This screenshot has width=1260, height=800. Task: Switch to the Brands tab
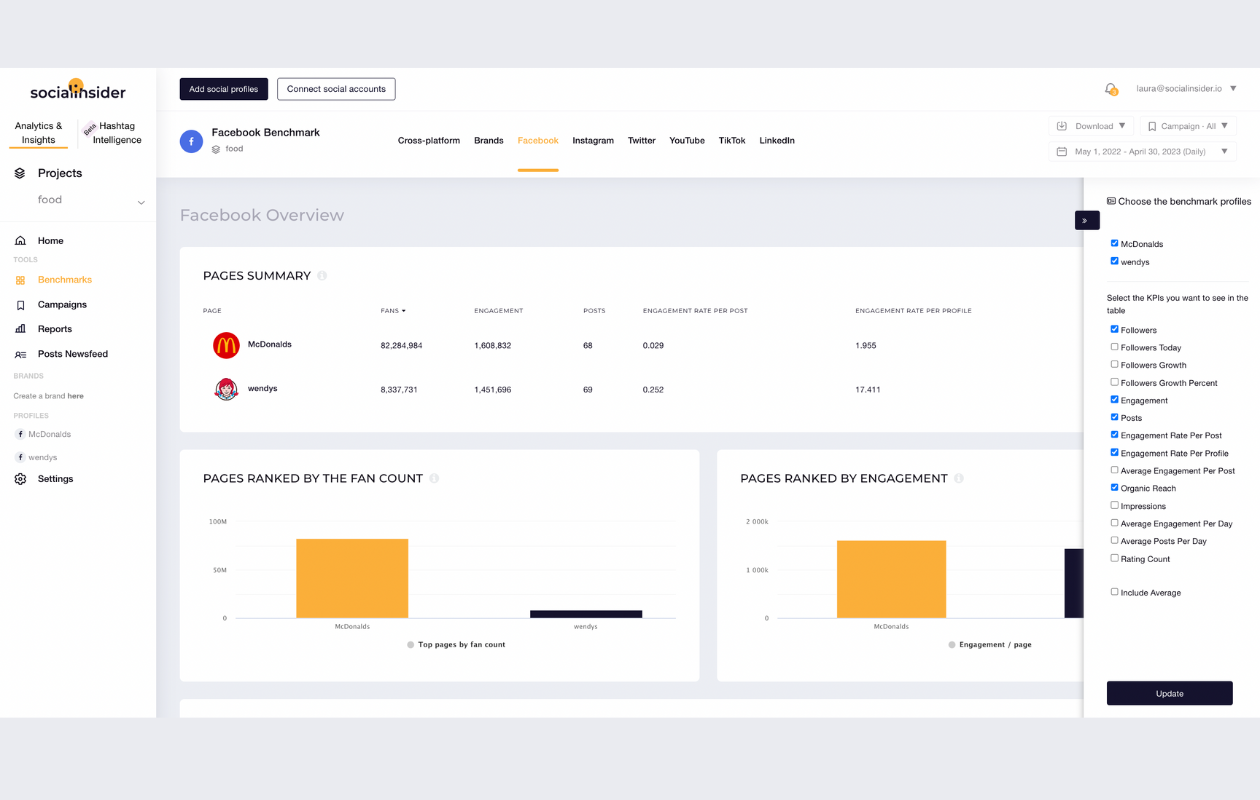point(489,141)
